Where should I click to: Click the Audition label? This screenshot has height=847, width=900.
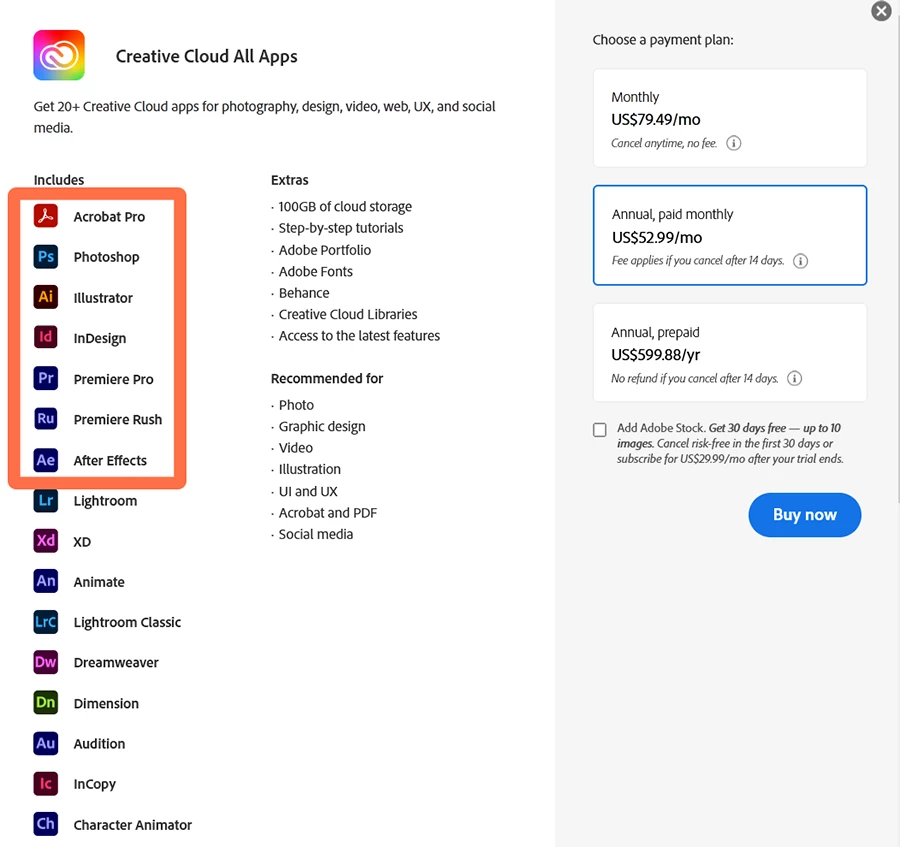click(x=99, y=744)
